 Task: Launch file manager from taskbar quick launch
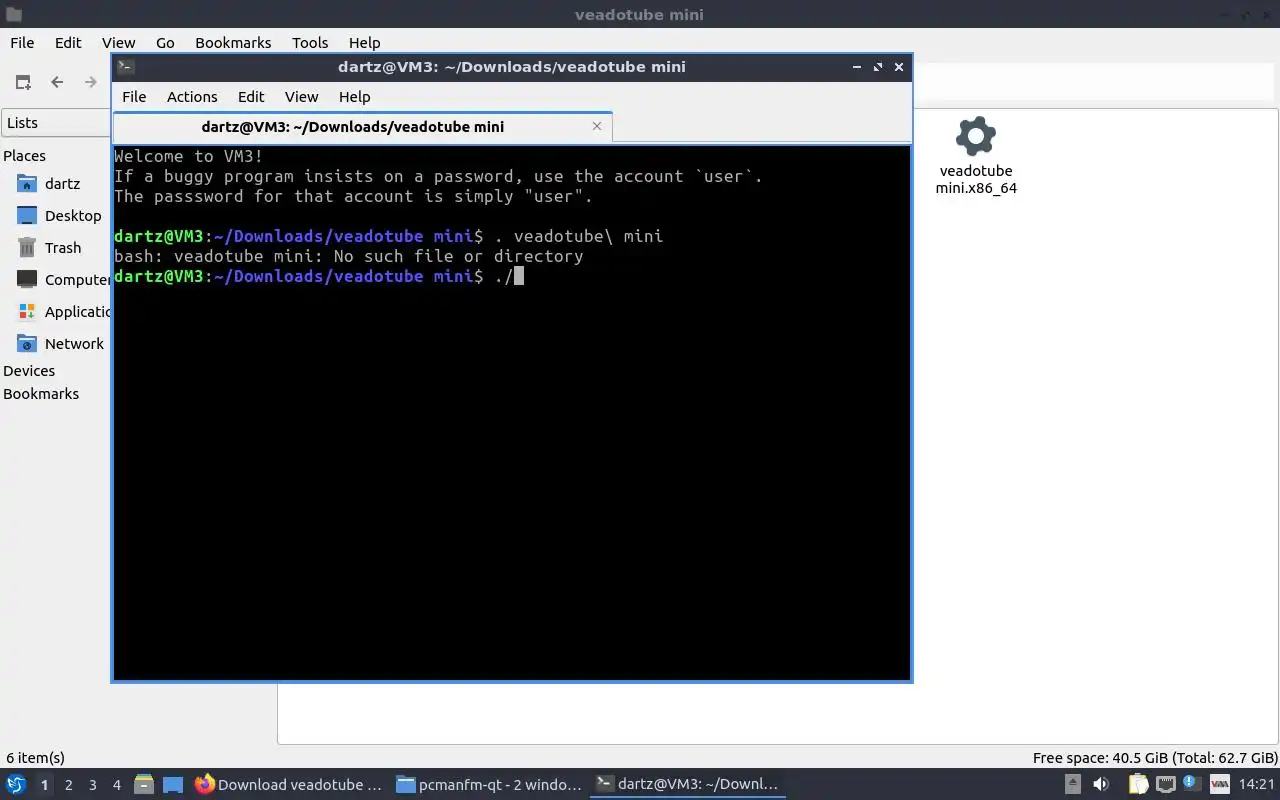(x=144, y=785)
